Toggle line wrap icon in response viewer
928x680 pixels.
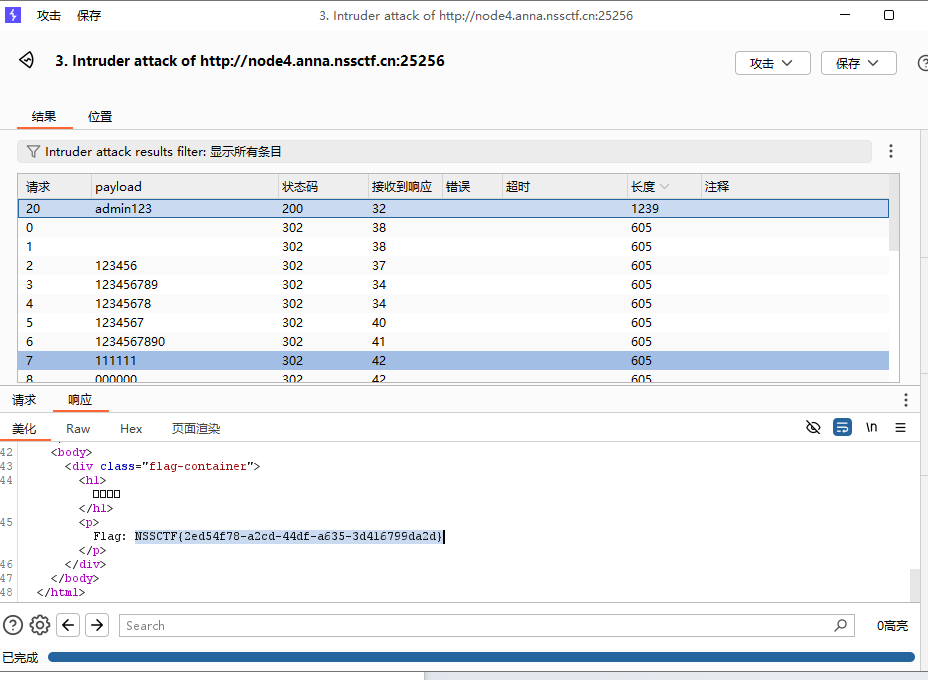842,427
